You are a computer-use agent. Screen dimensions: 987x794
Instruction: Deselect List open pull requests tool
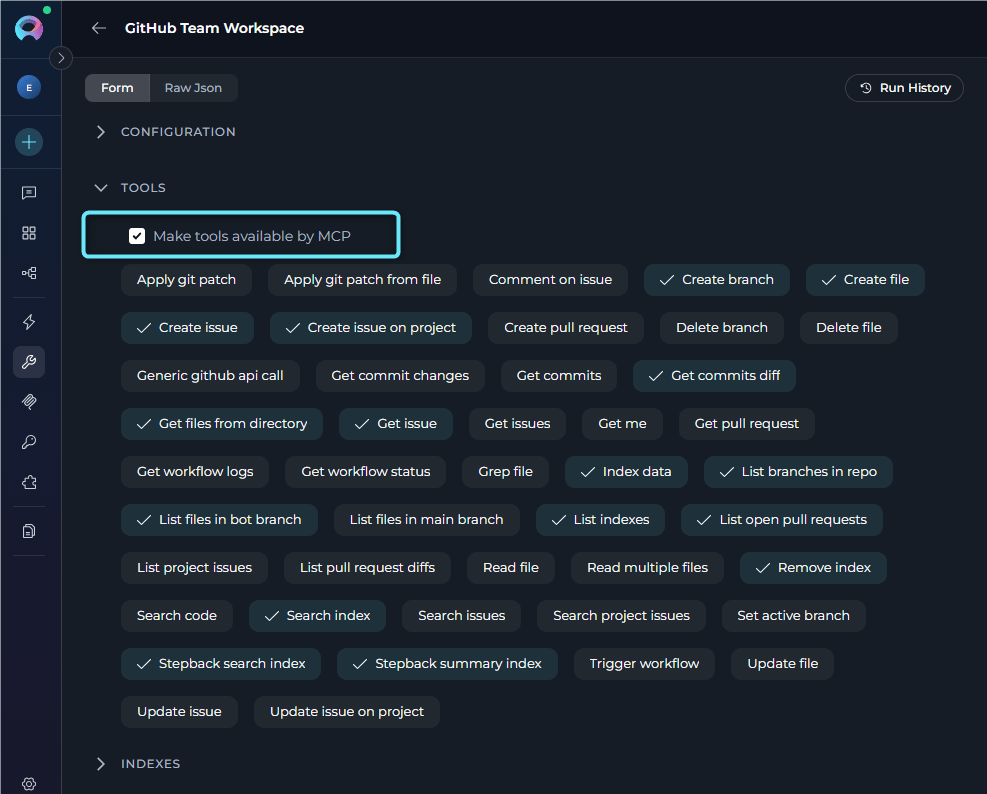click(781, 520)
